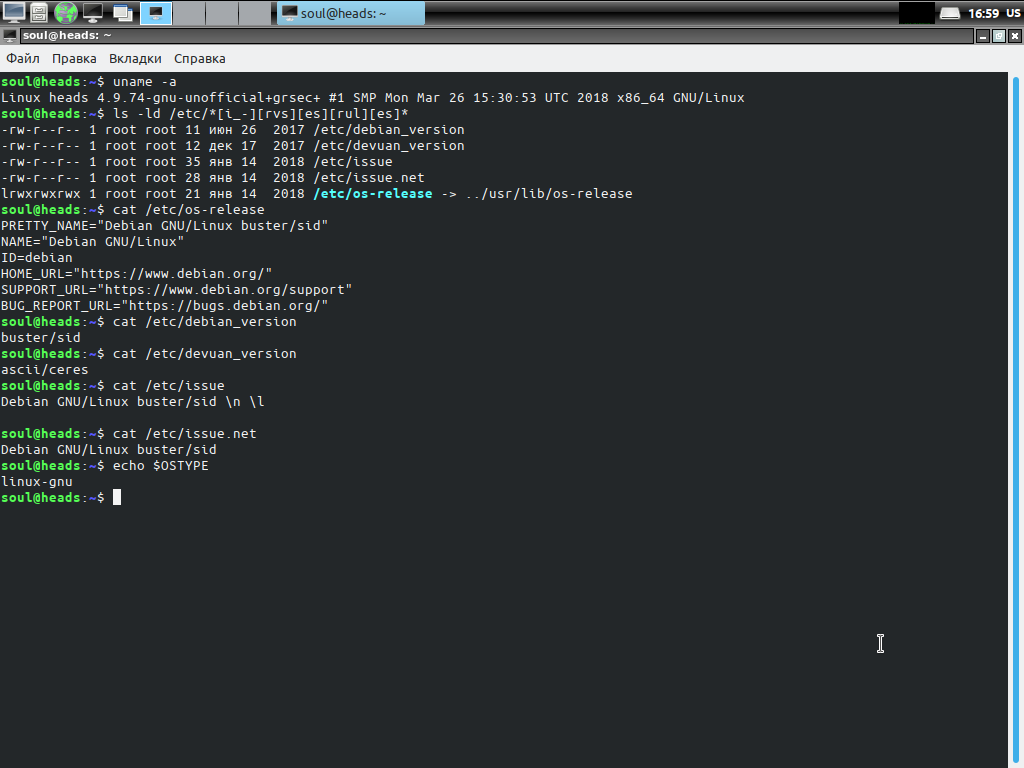Click the terminal cursor at last prompt
Image resolution: width=1024 pixels, height=768 pixels.
click(117, 498)
